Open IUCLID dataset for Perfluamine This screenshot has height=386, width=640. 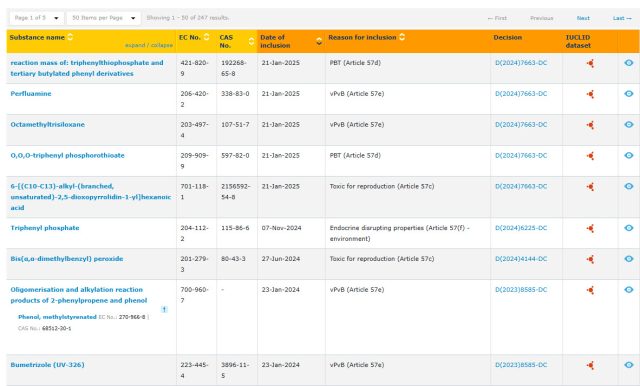click(x=590, y=94)
